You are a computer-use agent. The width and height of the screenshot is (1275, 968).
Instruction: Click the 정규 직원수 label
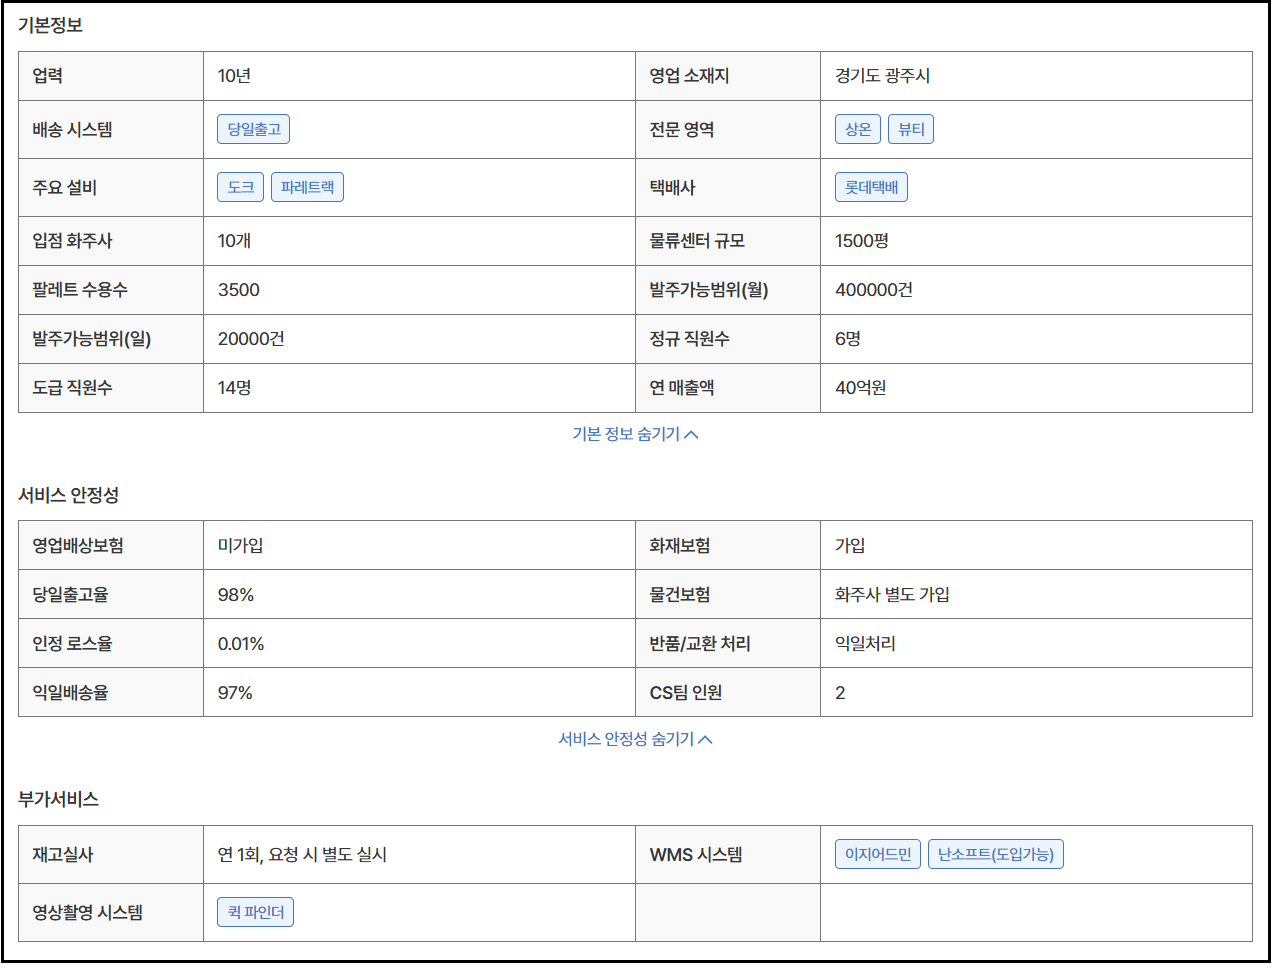coord(689,339)
